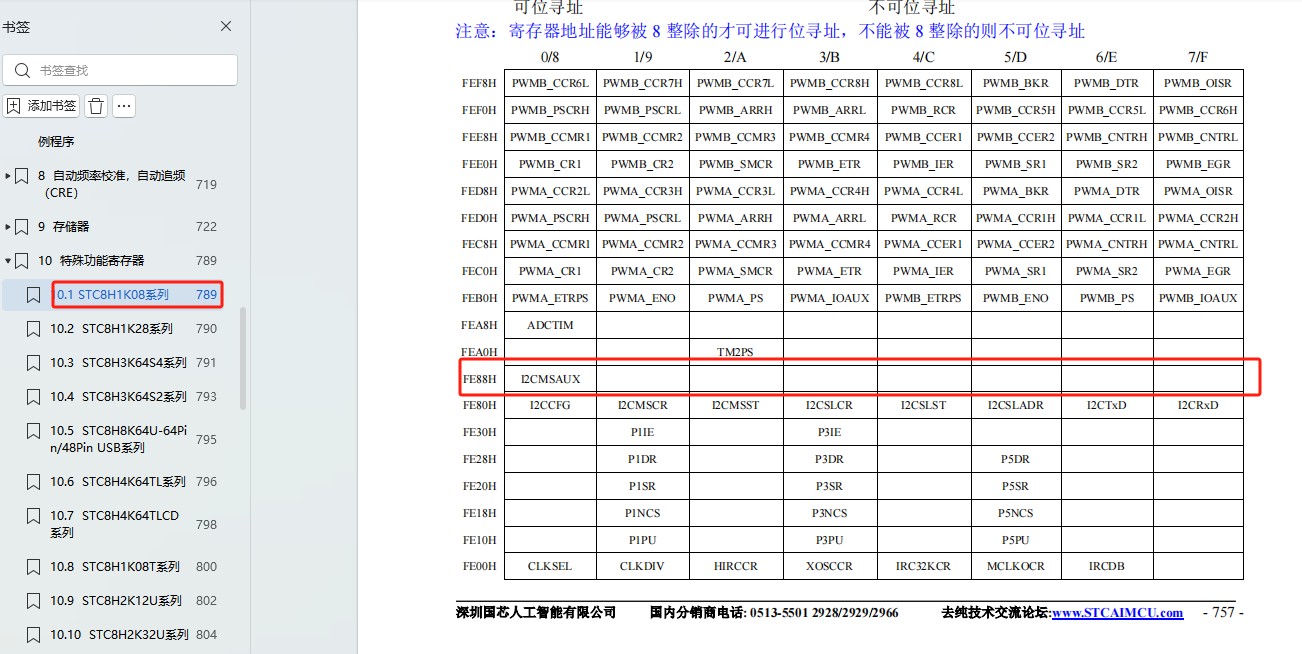Click the CLKDIV register cell

pyautogui.click(x=643, y=566)
